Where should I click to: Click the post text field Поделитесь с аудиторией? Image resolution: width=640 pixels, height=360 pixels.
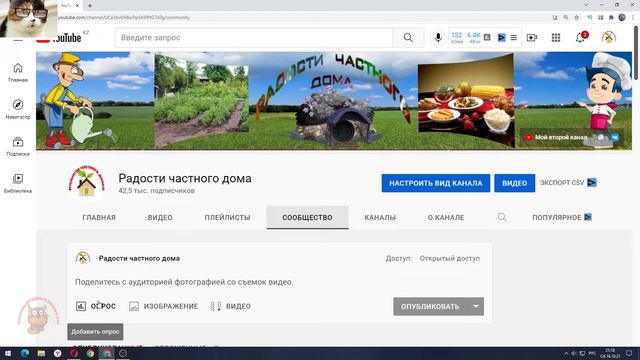pos(184,282)
